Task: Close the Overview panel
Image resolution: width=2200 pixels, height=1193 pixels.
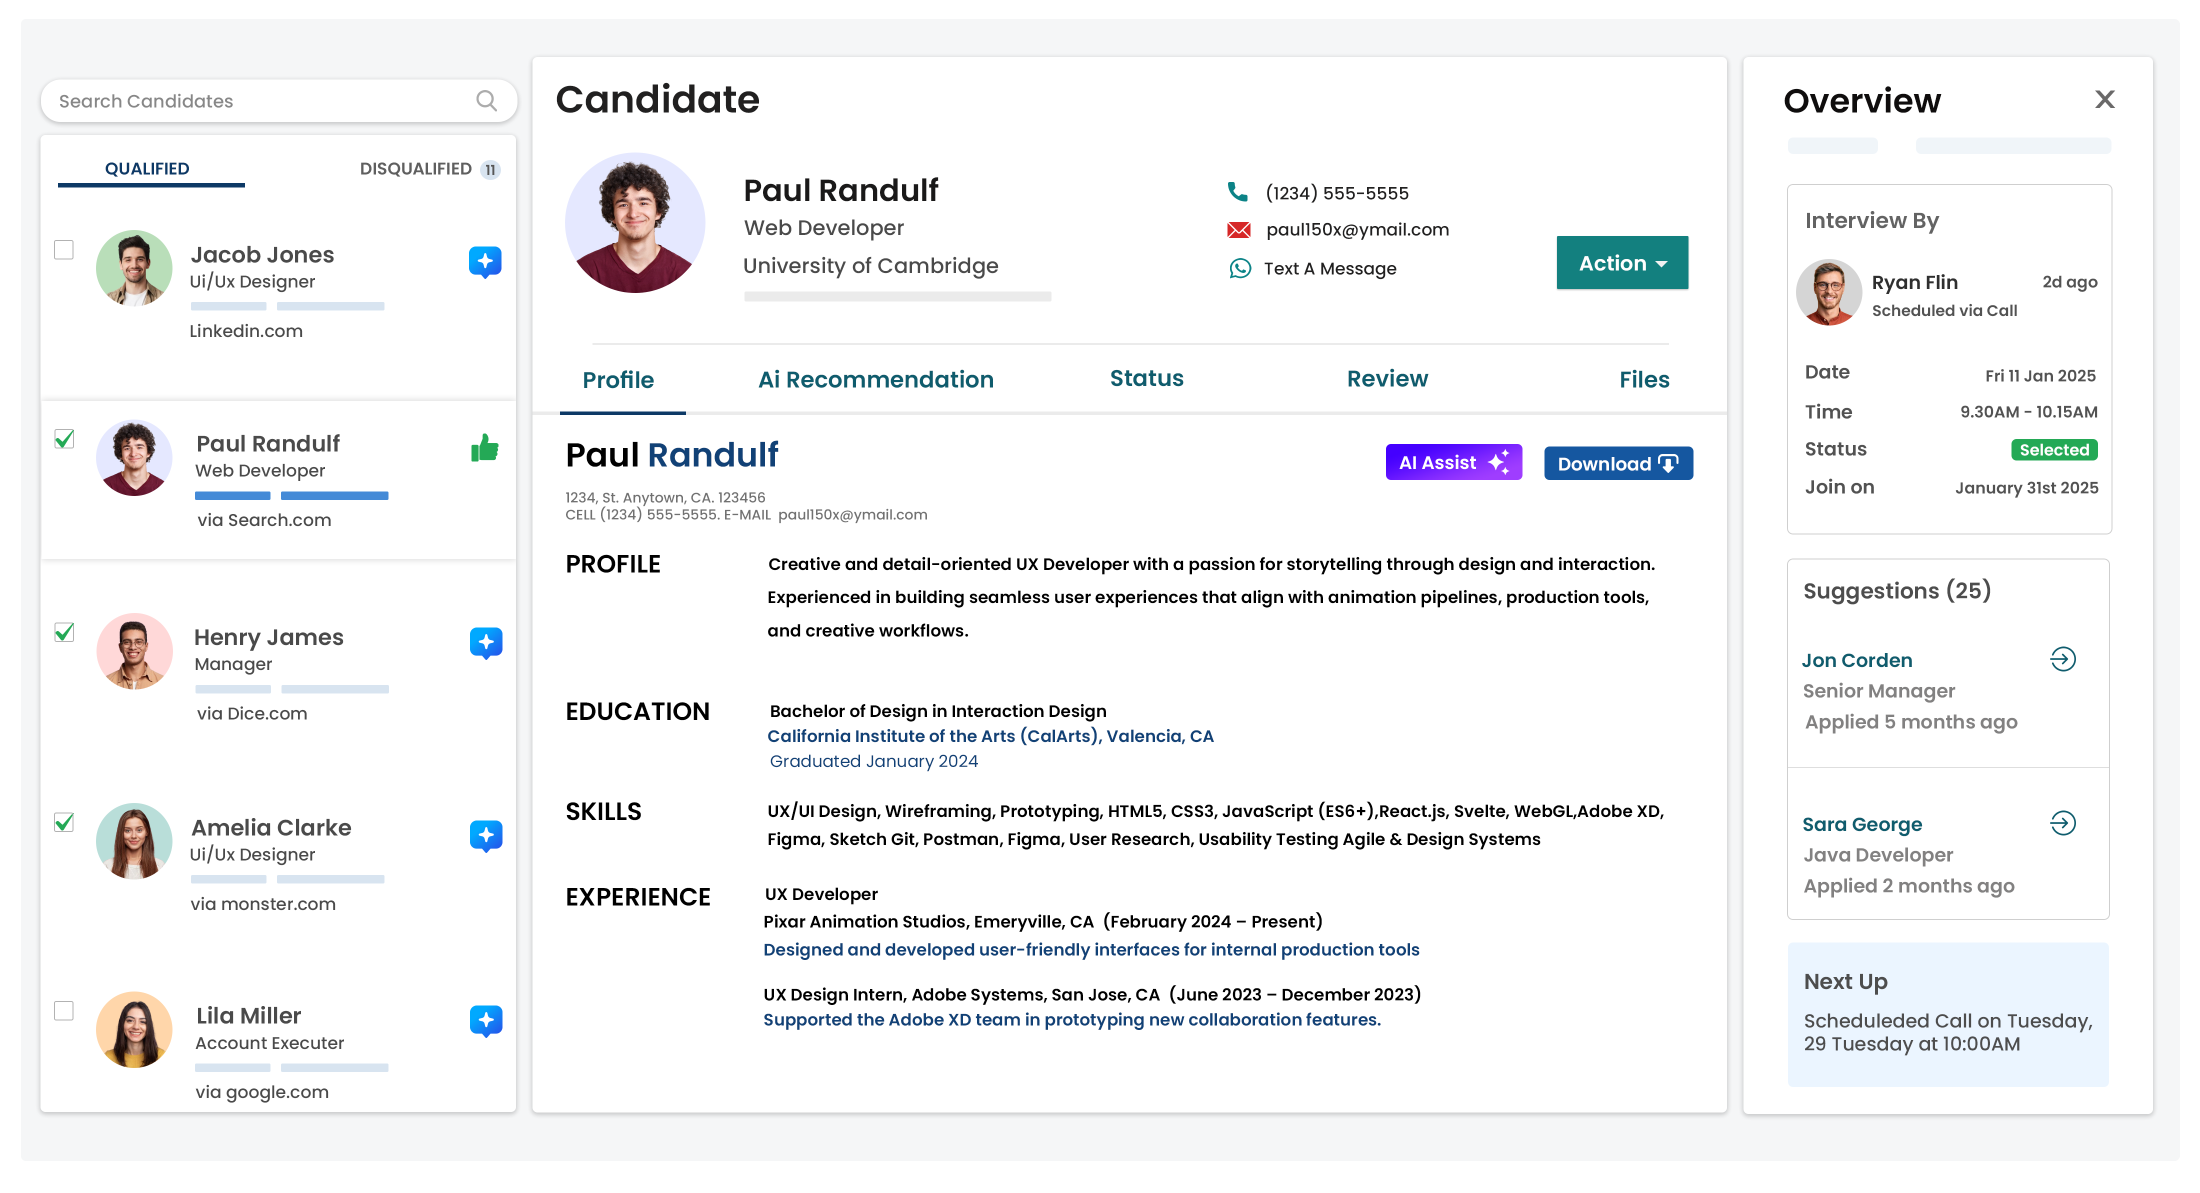Action: coord(2105,100)
